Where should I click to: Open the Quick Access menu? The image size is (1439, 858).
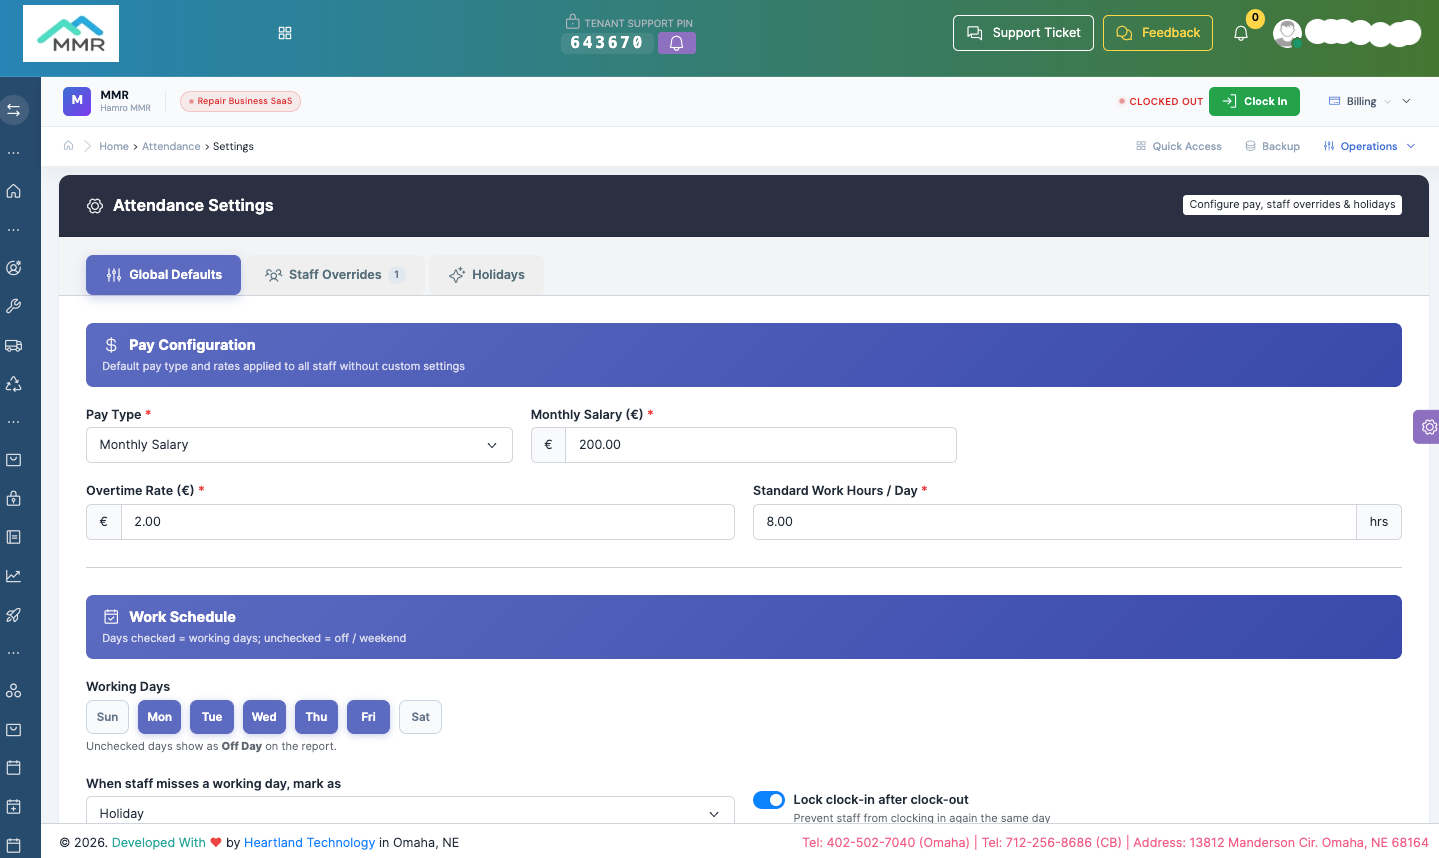click(1179, 146)
